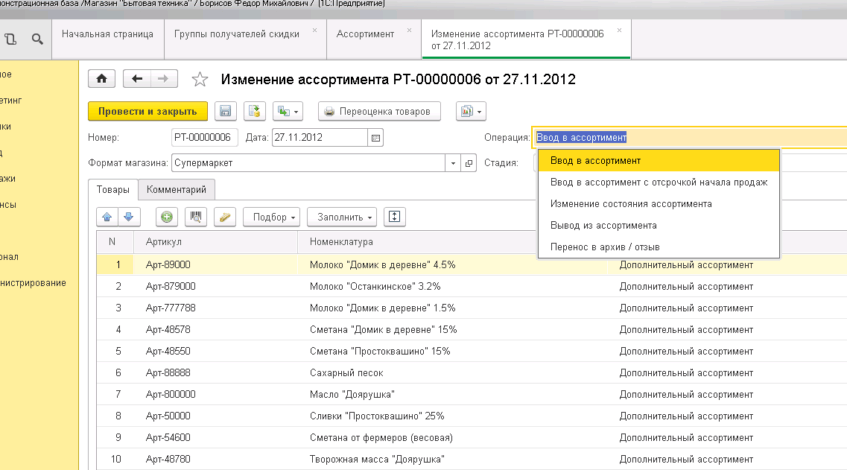Switch to the Комментарий tab
The width and height of the screenshot is (847, 470).
176,189
